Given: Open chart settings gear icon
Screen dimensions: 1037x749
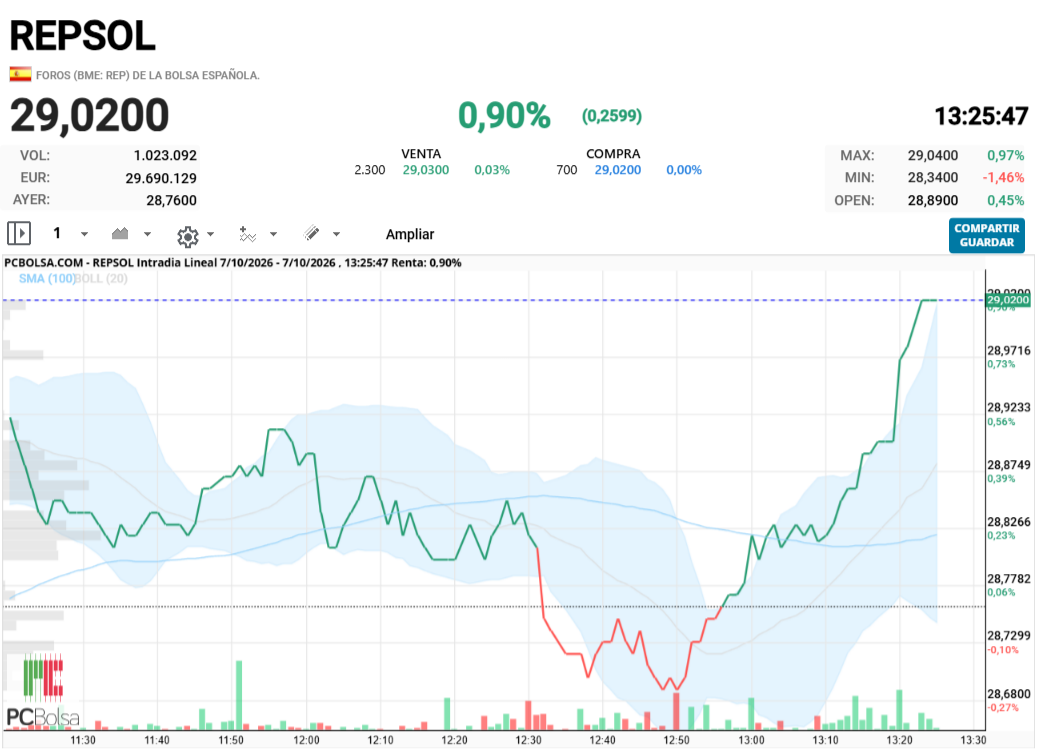Looking at the screenshot, I should coord(188,235).
